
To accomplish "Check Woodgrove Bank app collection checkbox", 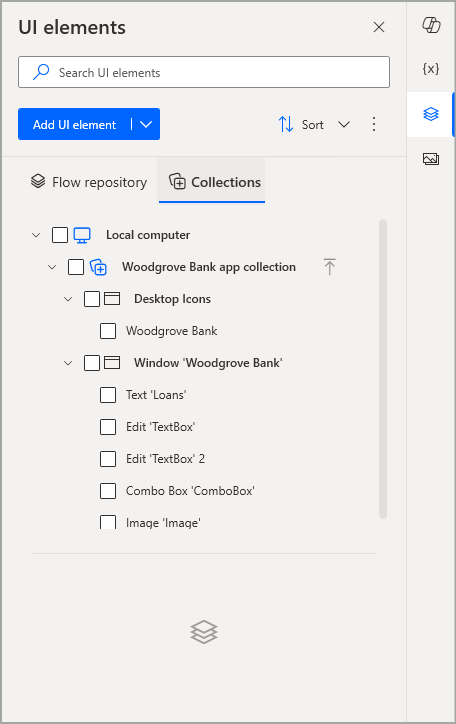I will tap(76, 267).
